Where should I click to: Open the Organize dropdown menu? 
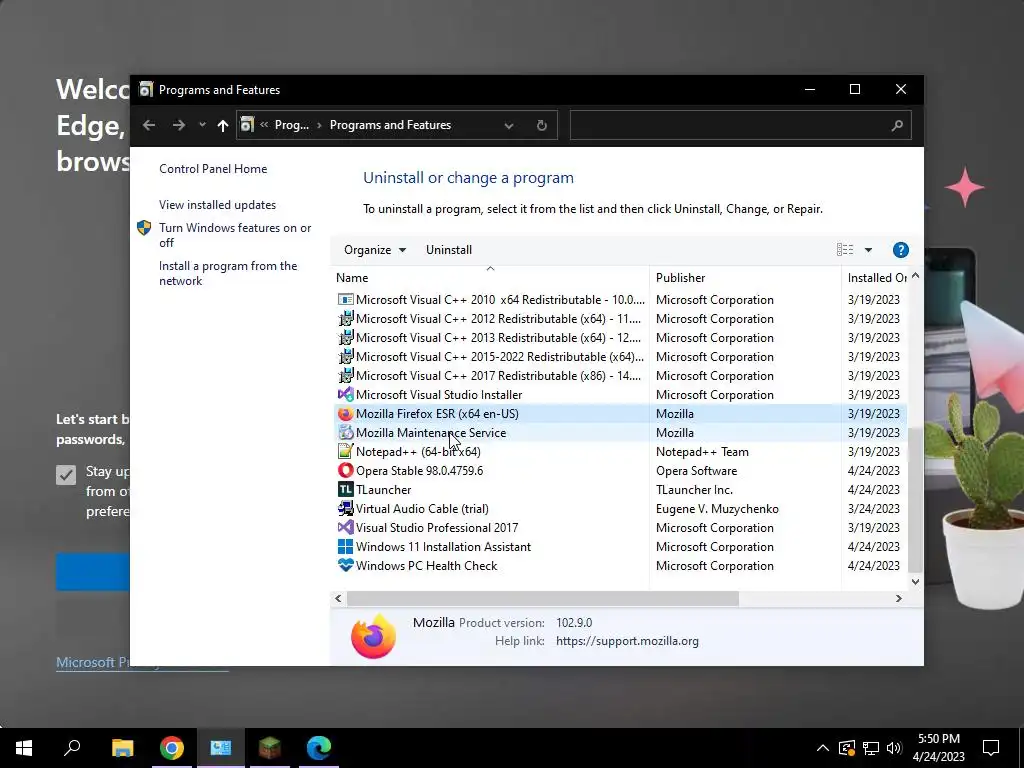click(375, 250)
